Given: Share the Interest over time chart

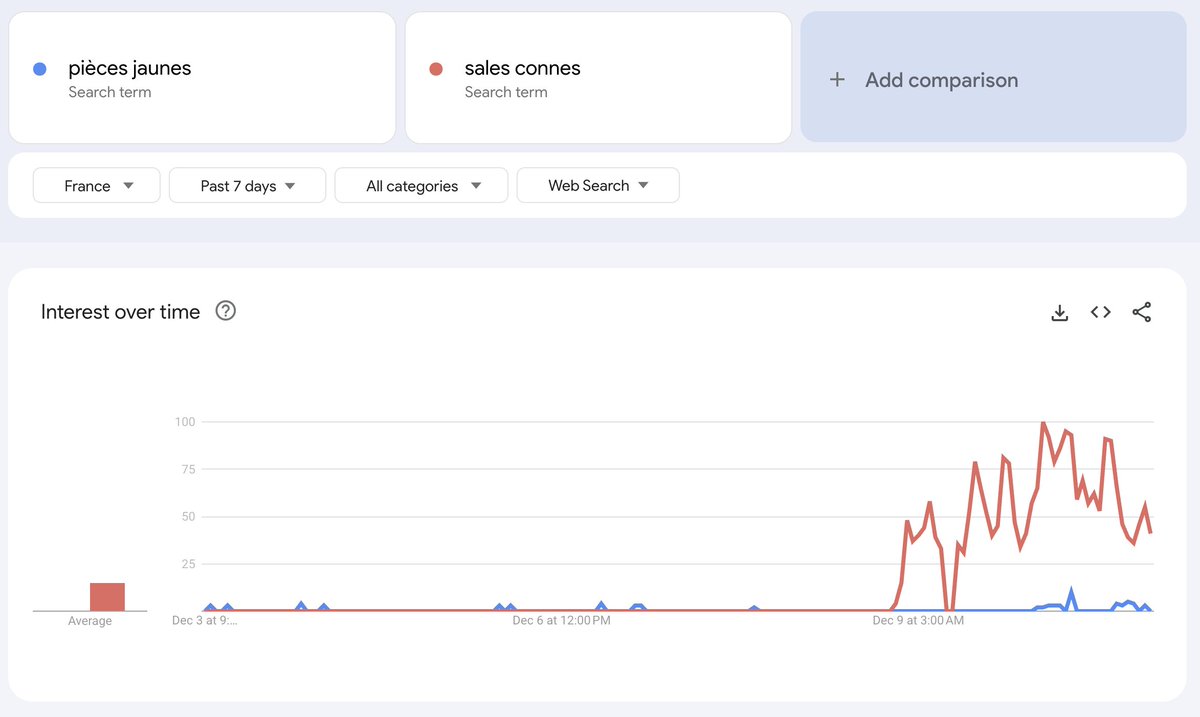Looking at the screenshot, I should click(x=1142, y=312).
